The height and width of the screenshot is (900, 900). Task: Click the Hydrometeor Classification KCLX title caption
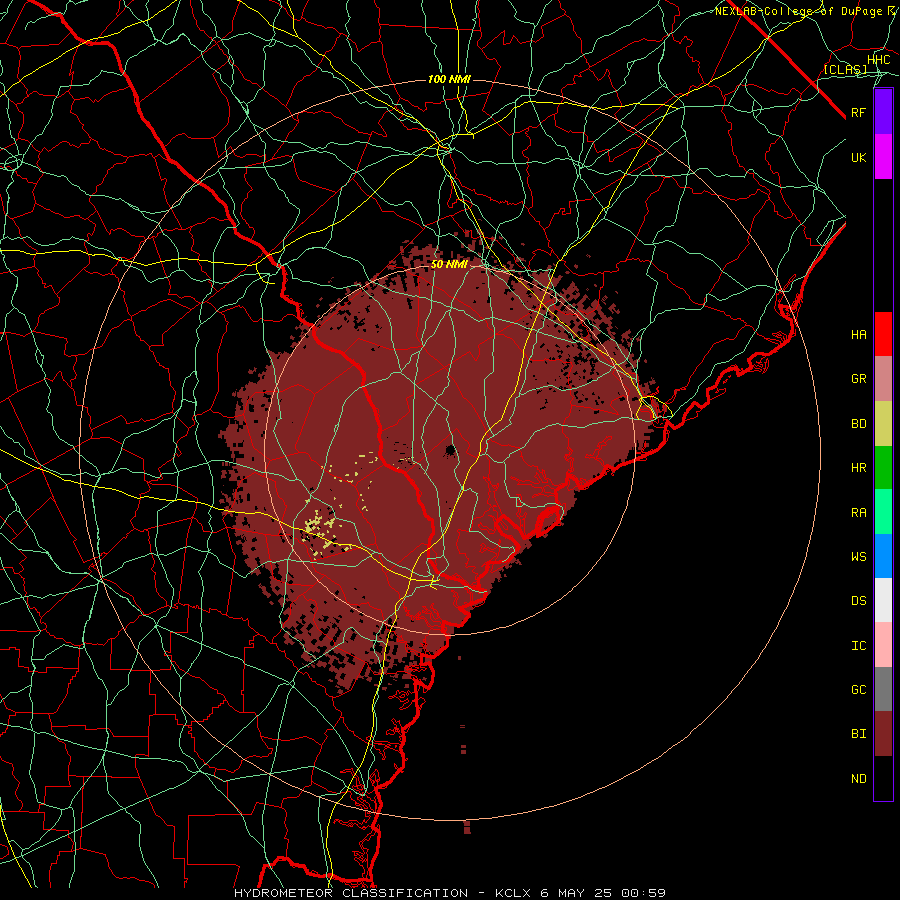(x=450, y=893)
